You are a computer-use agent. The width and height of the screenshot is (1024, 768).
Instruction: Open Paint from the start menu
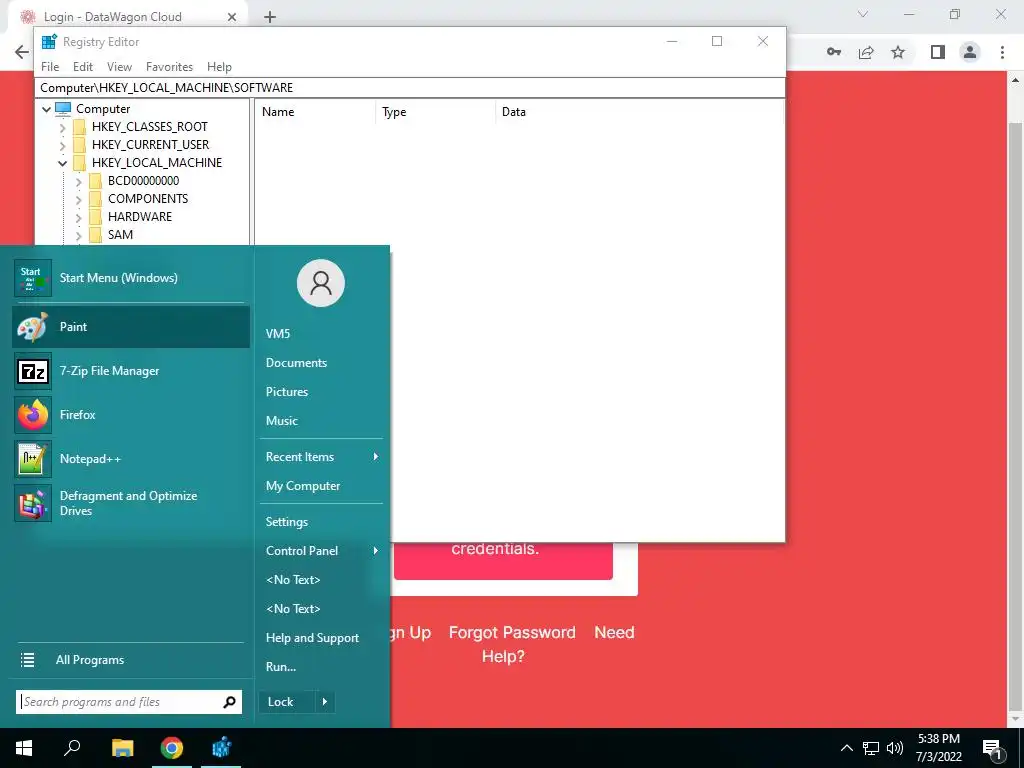tap(131, 327)
